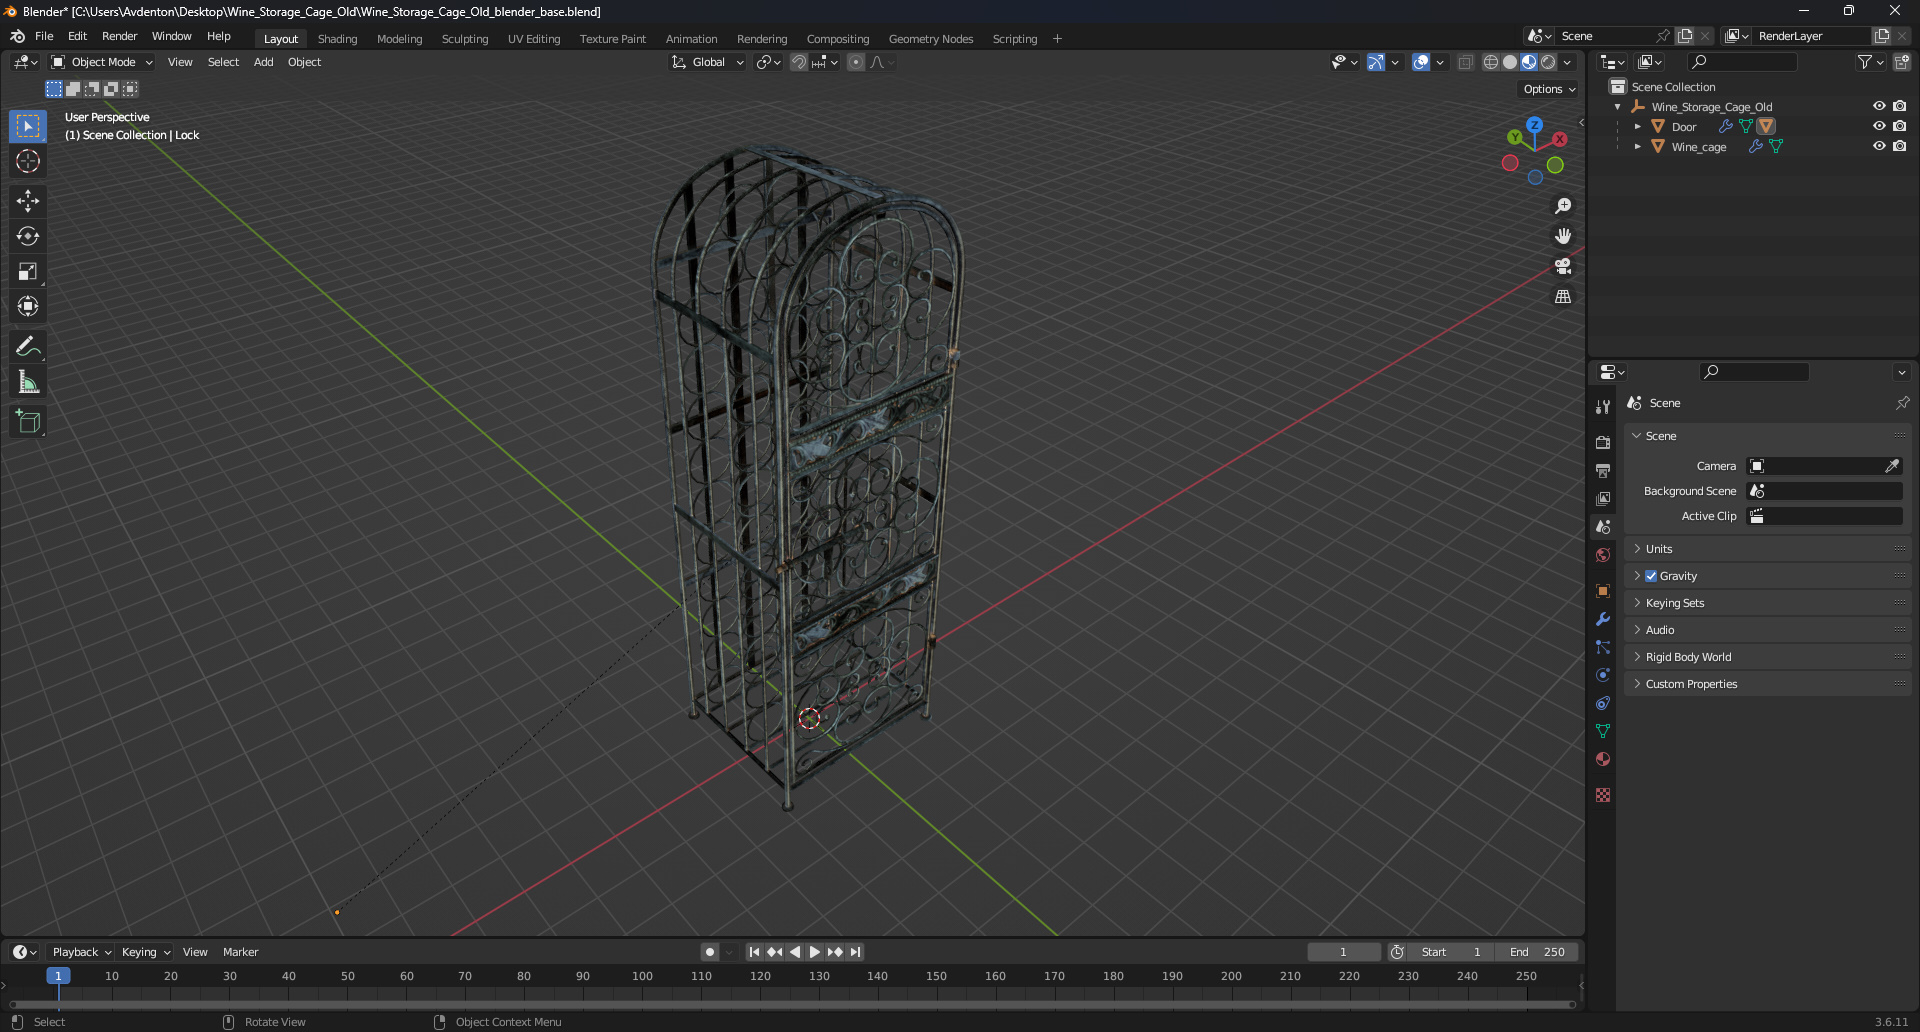Switch to the Scripting workspace tab
Viewport: 1920px width, 1032px height.
[x=1014, y=39]
